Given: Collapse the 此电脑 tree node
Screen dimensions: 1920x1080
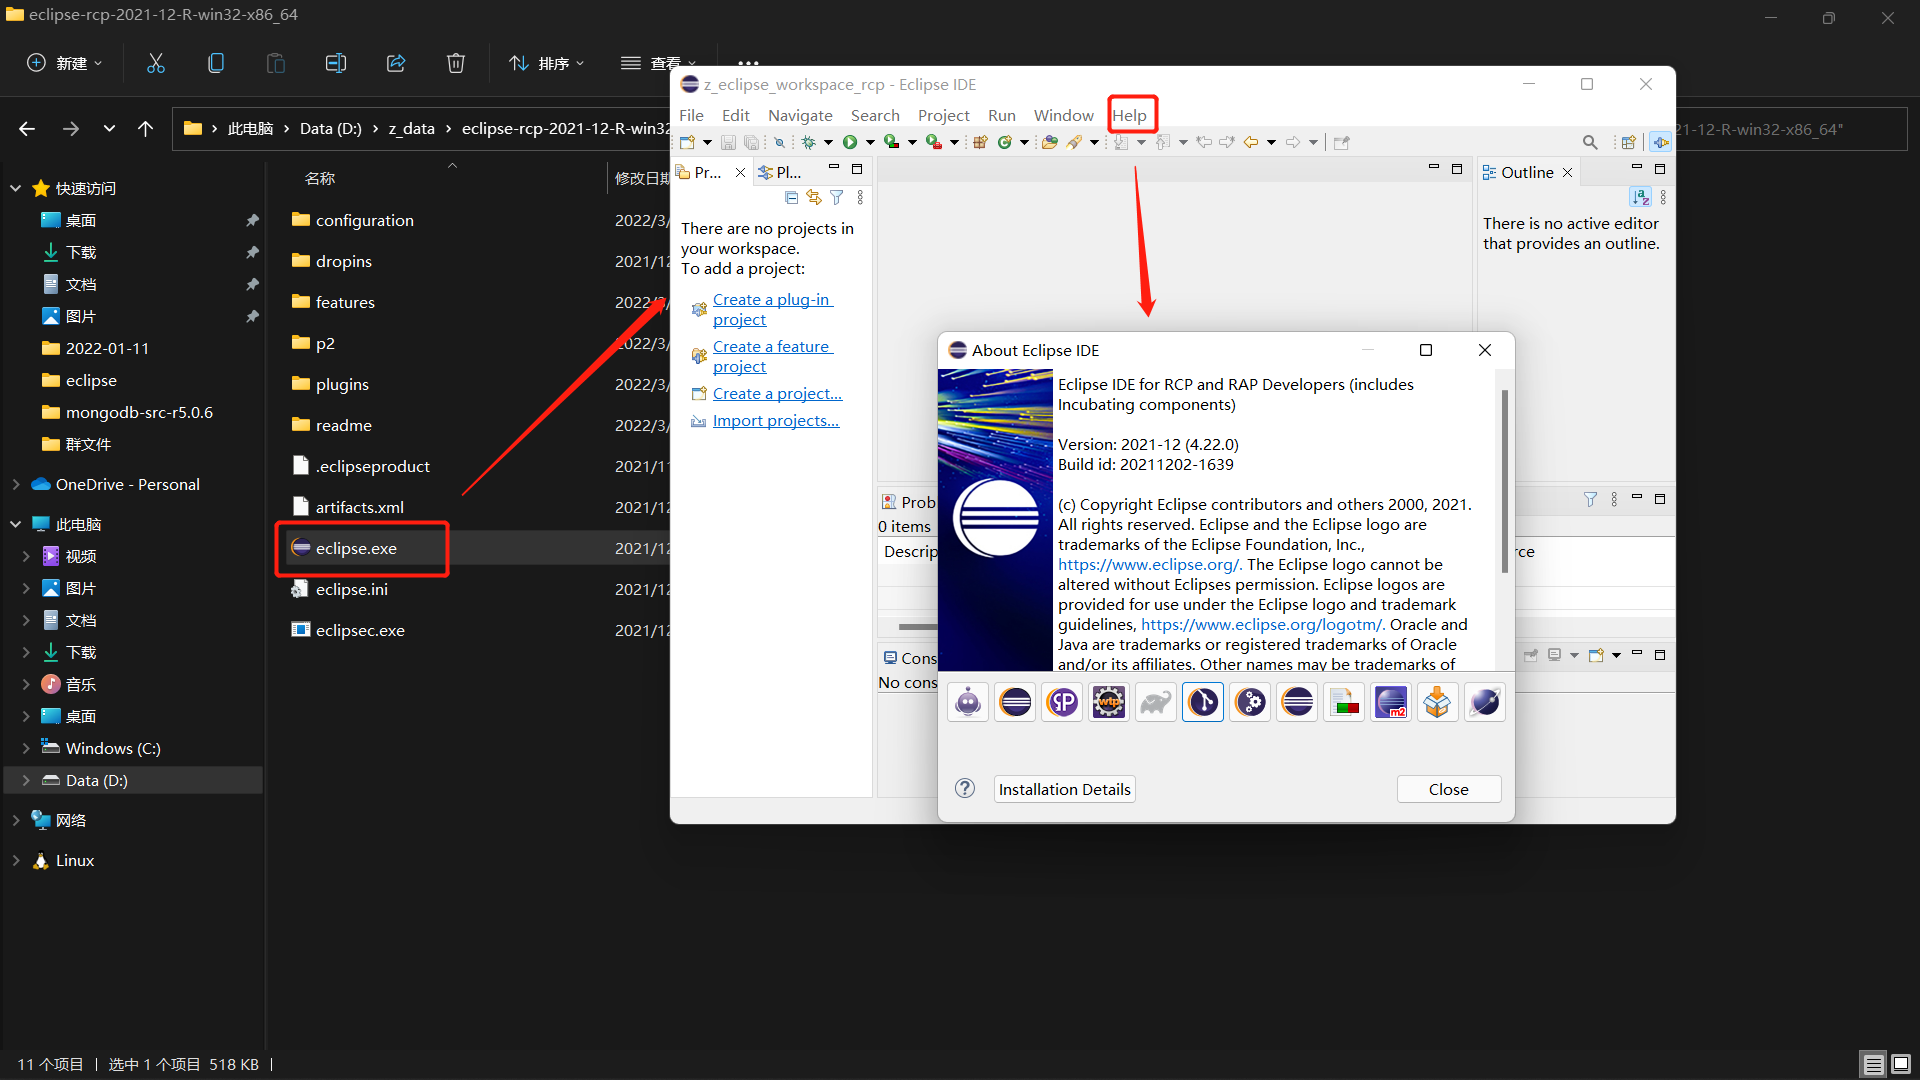Looking at the screenshot, I should [15, 523].
